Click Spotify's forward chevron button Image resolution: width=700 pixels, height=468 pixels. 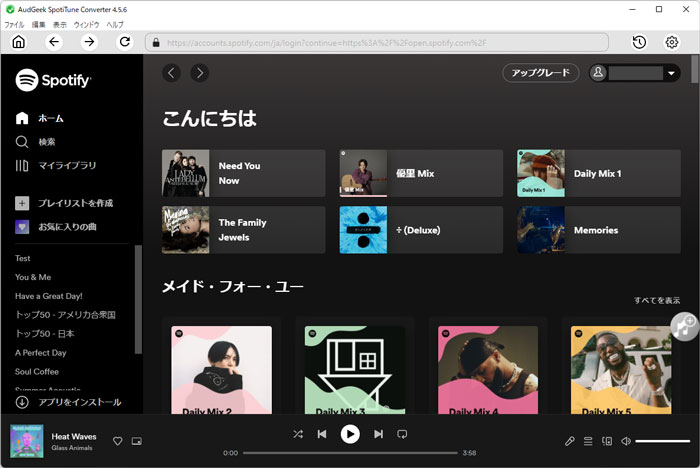[200, 73]
